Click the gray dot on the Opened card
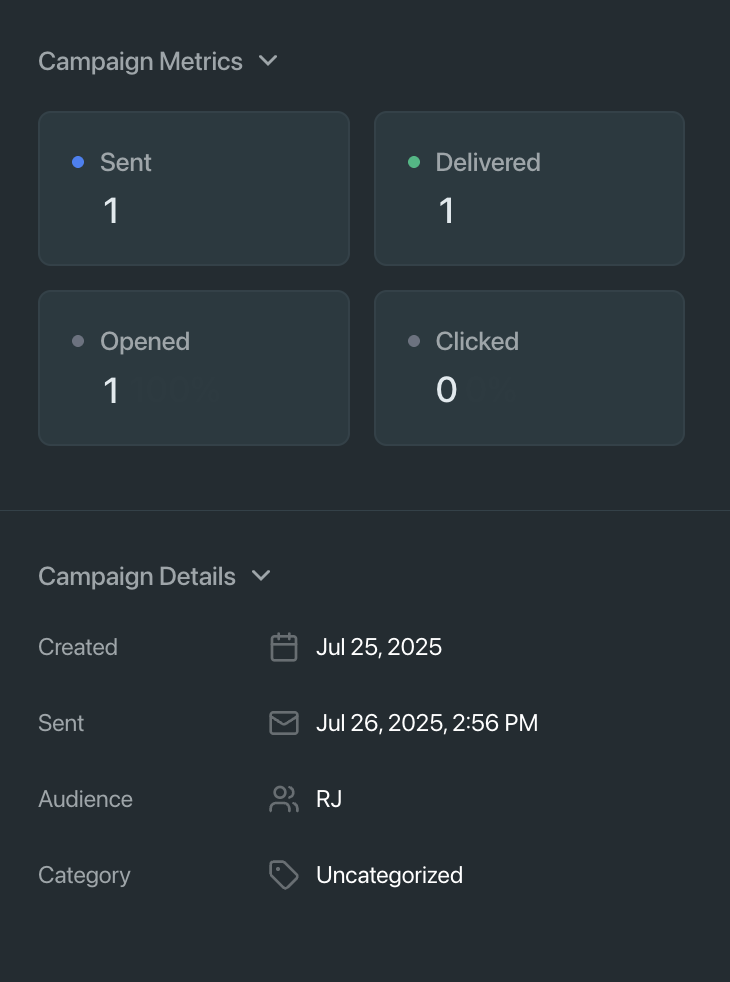Viewport: 730px width, 982px height. pos(79,341)
